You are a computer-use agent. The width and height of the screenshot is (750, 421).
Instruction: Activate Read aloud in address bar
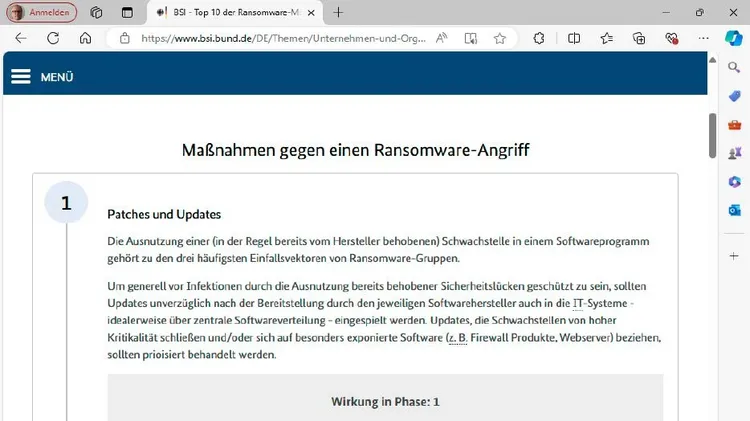pos(441,38)
